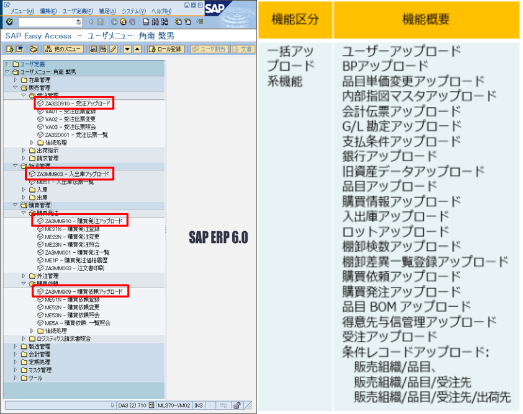Click the small icon after D43 (2) 710 in status bar
523x414 pixels.
coord(151,405)
